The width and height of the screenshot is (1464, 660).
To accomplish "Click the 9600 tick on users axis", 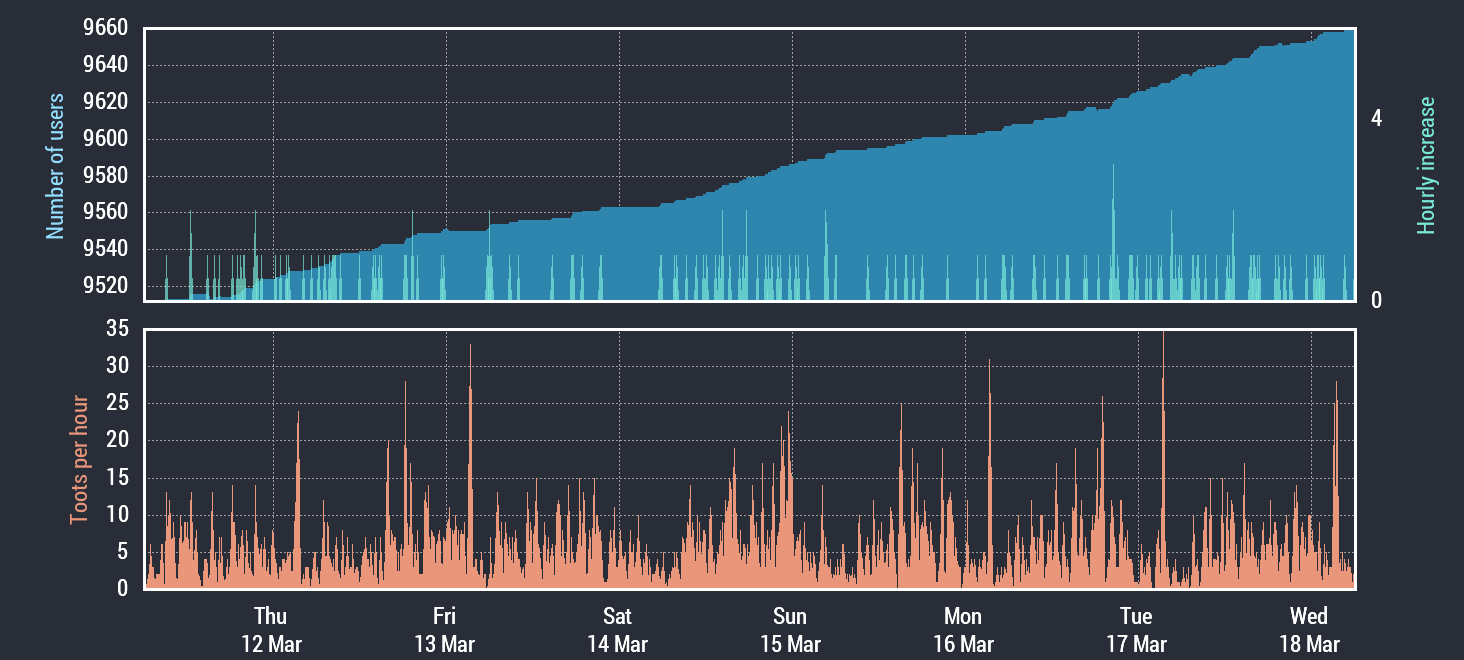I will click(105, 139).
